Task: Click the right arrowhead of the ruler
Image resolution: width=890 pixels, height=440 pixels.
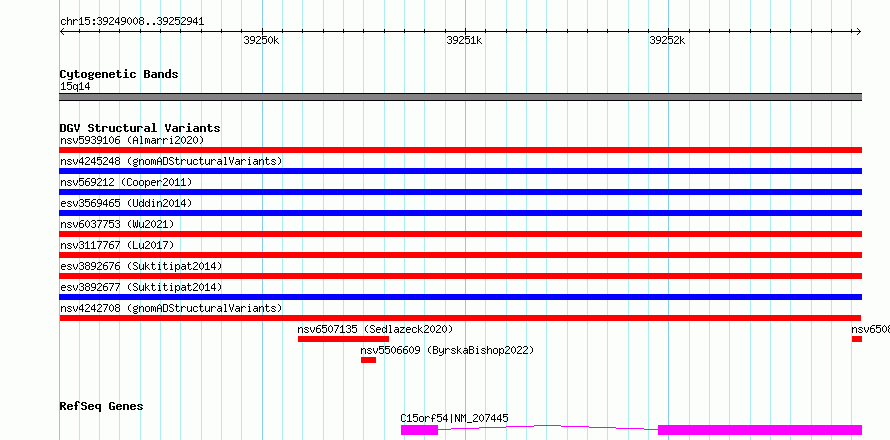Action: [859, 32]
